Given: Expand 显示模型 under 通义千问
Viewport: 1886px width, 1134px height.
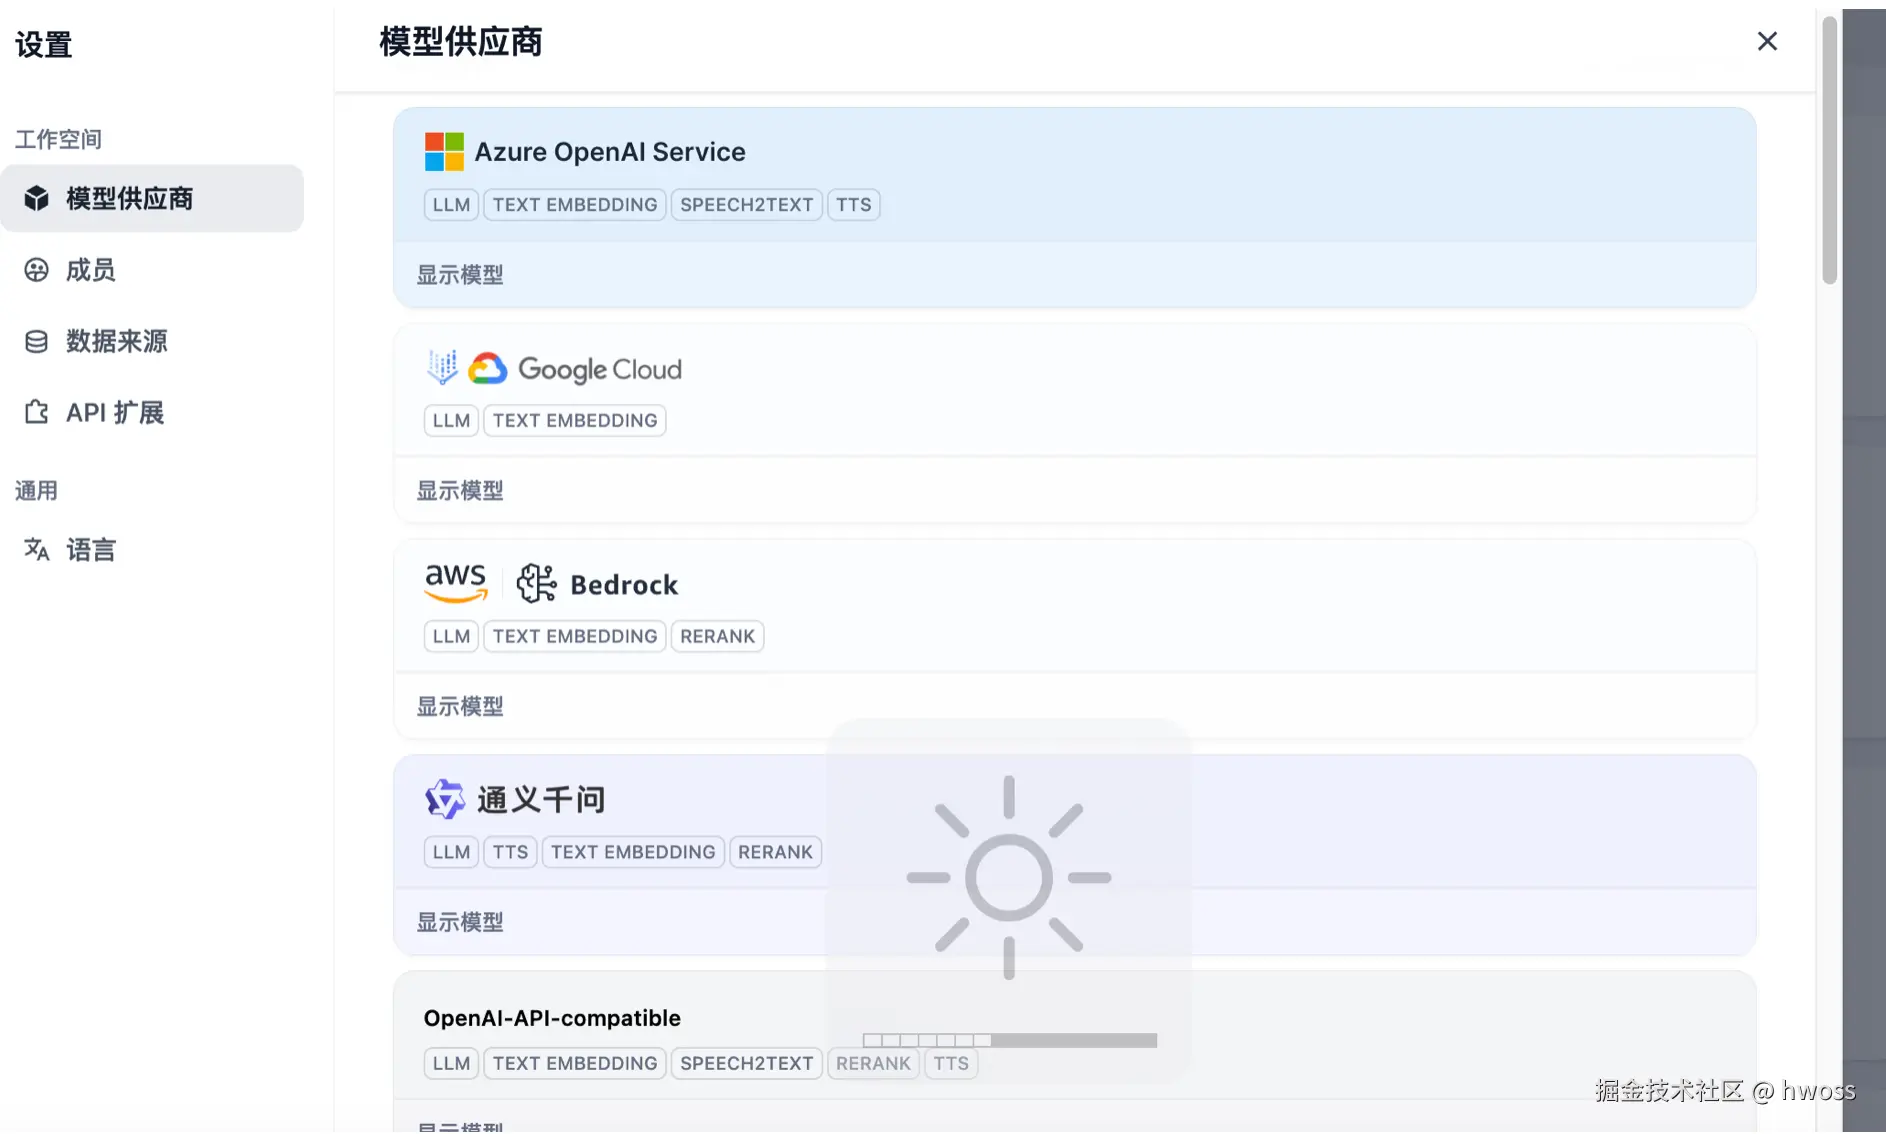Looking at the screenshot, I should (460, 922).
